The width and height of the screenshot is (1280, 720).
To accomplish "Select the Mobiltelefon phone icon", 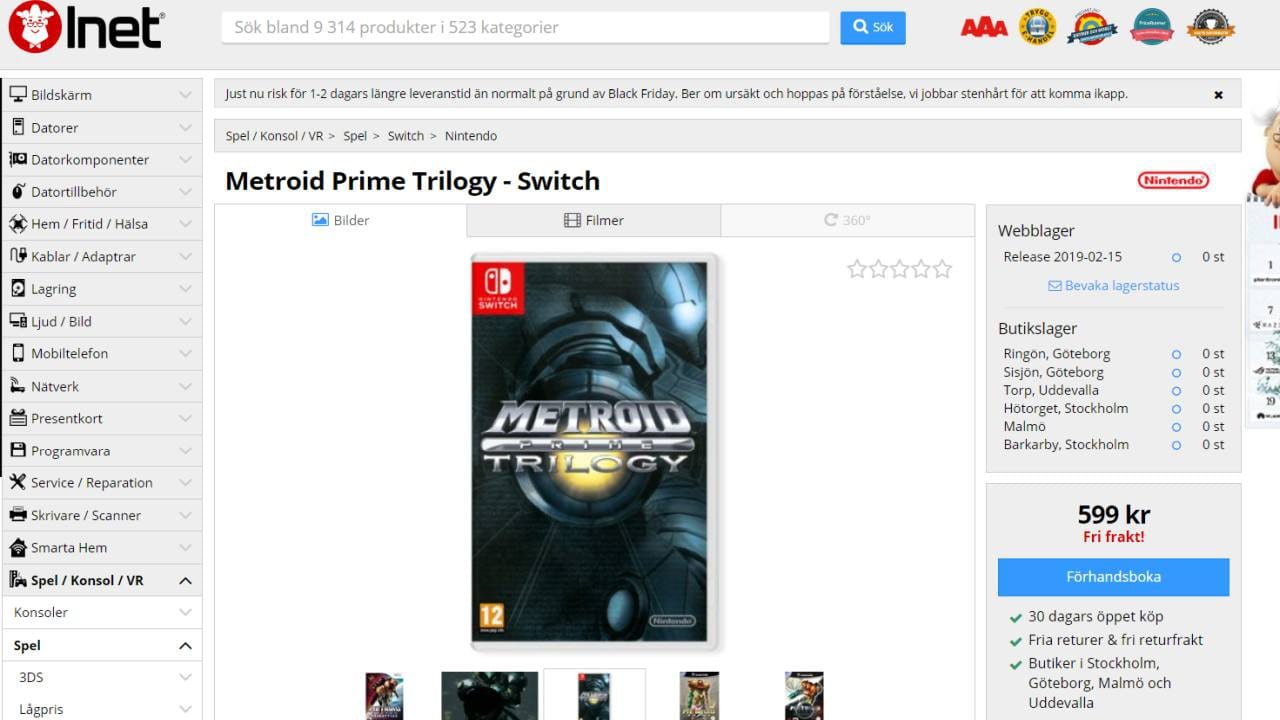I will 18,353.
